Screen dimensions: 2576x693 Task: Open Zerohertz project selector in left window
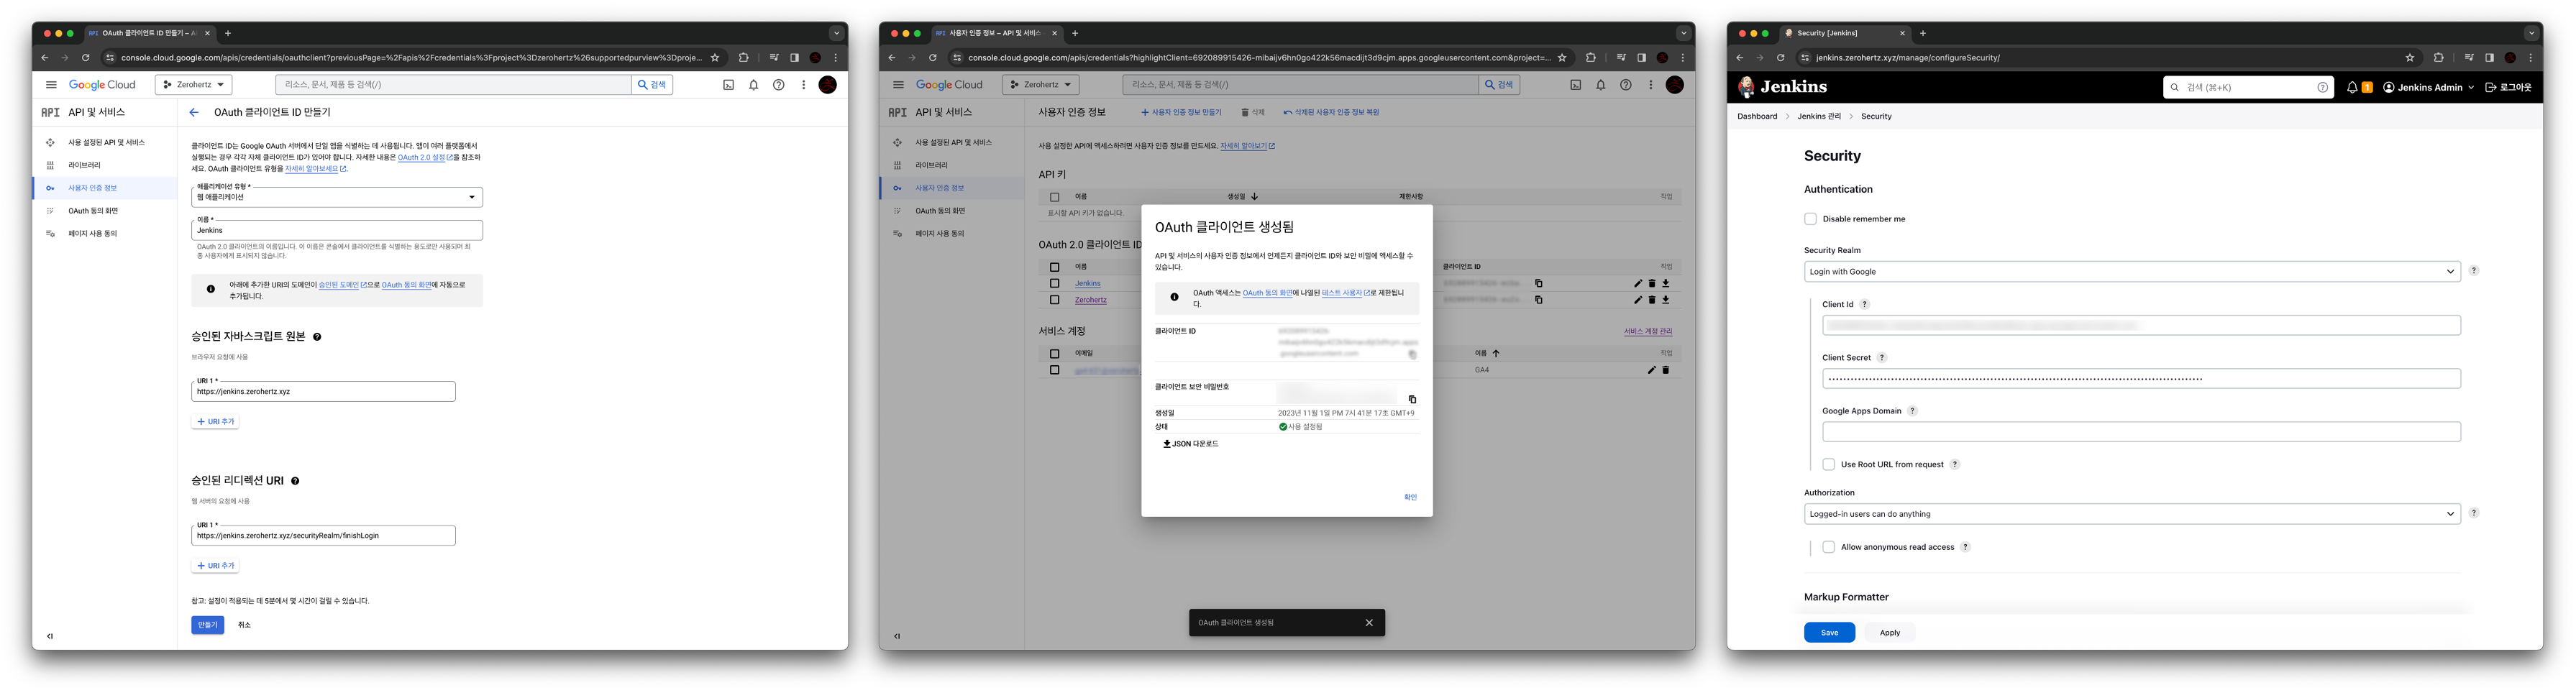point(194,85)
